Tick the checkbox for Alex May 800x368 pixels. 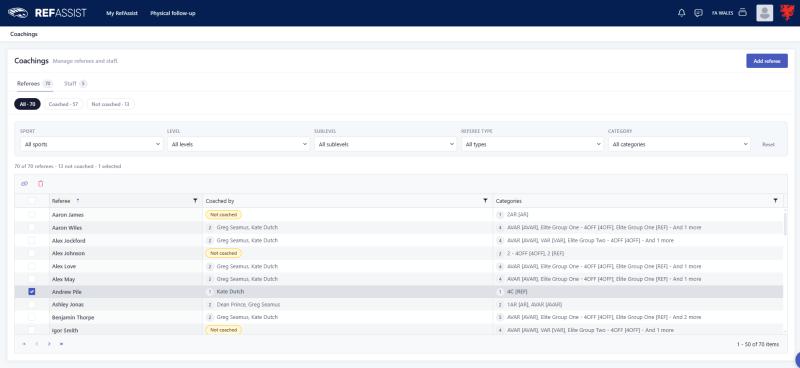pyautogui.click(x=32, y=279)
